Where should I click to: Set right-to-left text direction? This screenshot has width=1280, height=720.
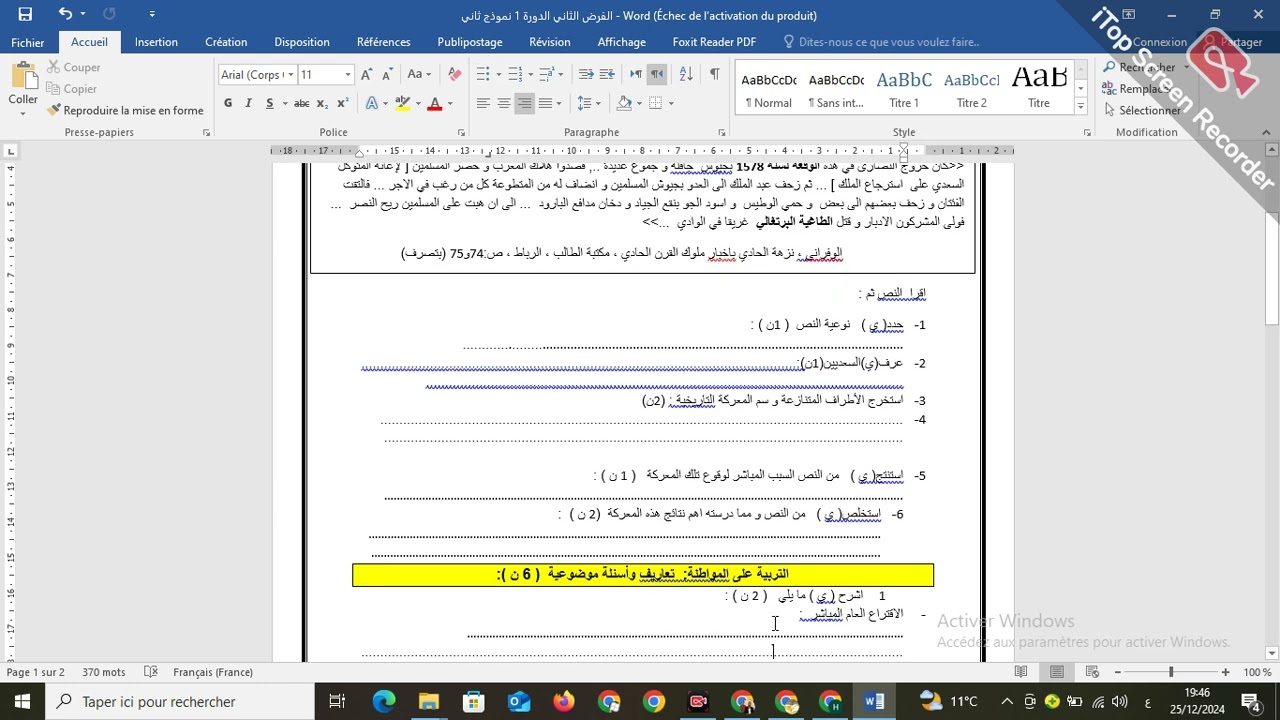click(x=657, y=75)
